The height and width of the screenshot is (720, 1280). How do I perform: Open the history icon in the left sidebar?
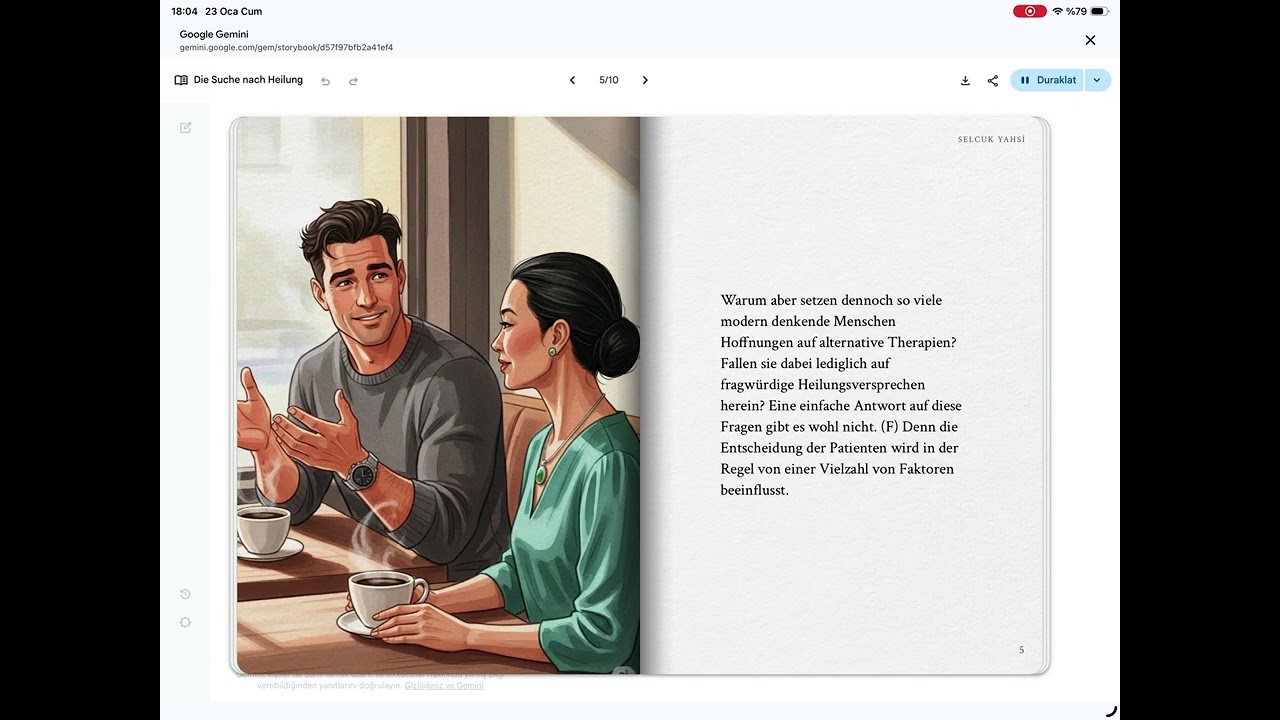click(185, 594)
